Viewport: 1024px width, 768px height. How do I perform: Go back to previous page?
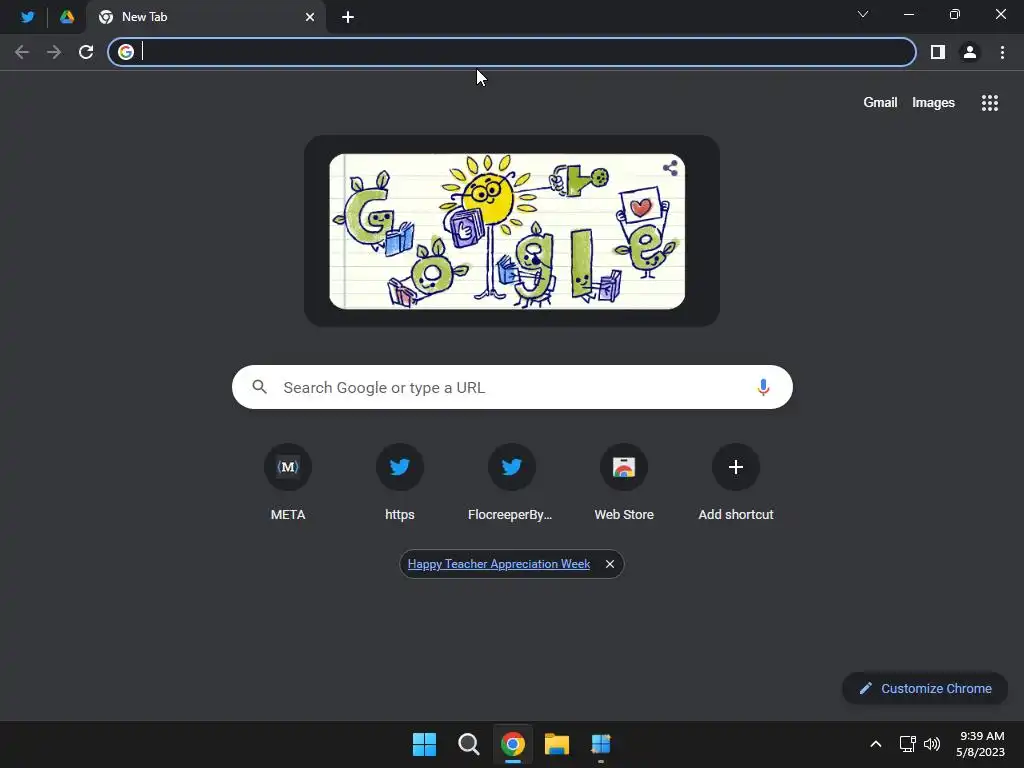point(22,52)
